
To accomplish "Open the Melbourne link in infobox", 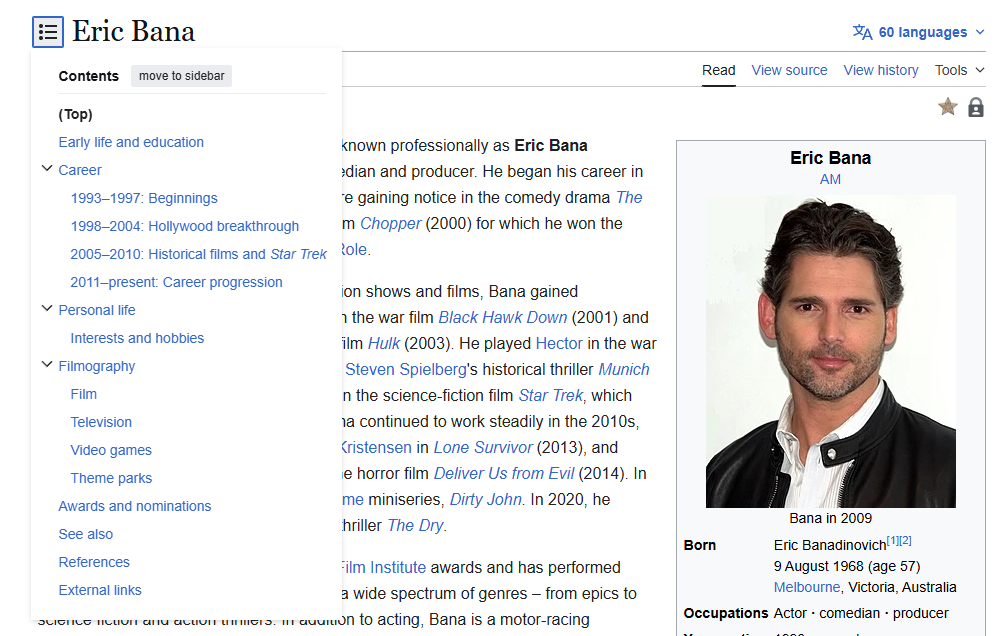I will 807,588.
